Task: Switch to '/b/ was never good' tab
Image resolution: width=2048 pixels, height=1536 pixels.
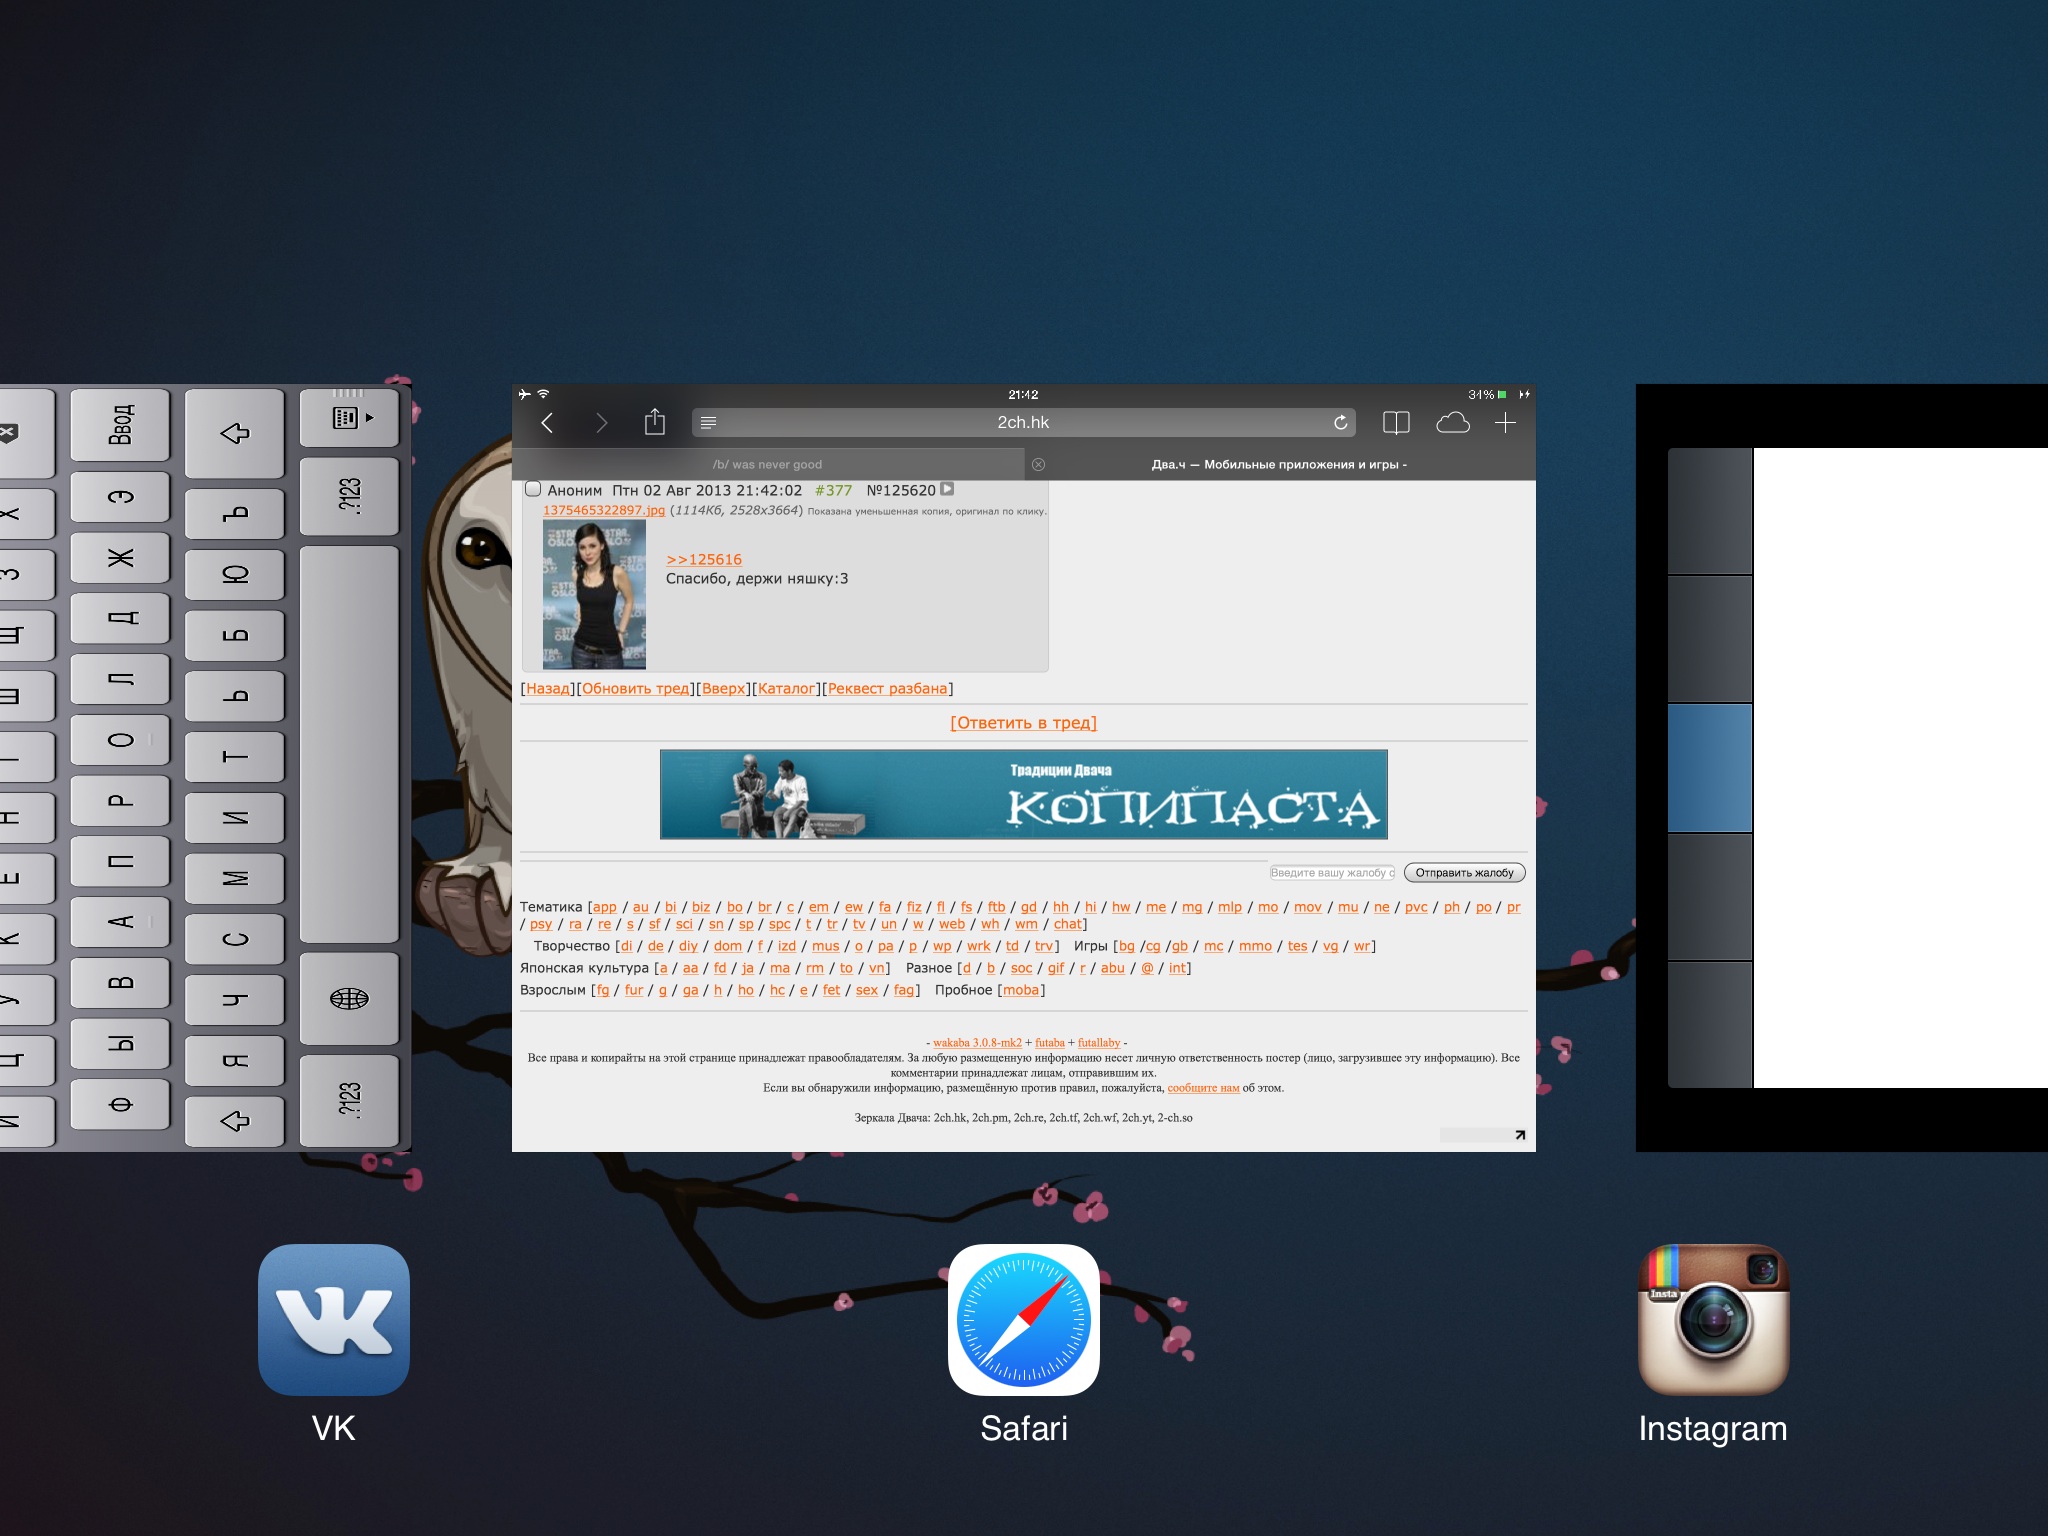Action: pyautogui.click(x=767, y=464)
